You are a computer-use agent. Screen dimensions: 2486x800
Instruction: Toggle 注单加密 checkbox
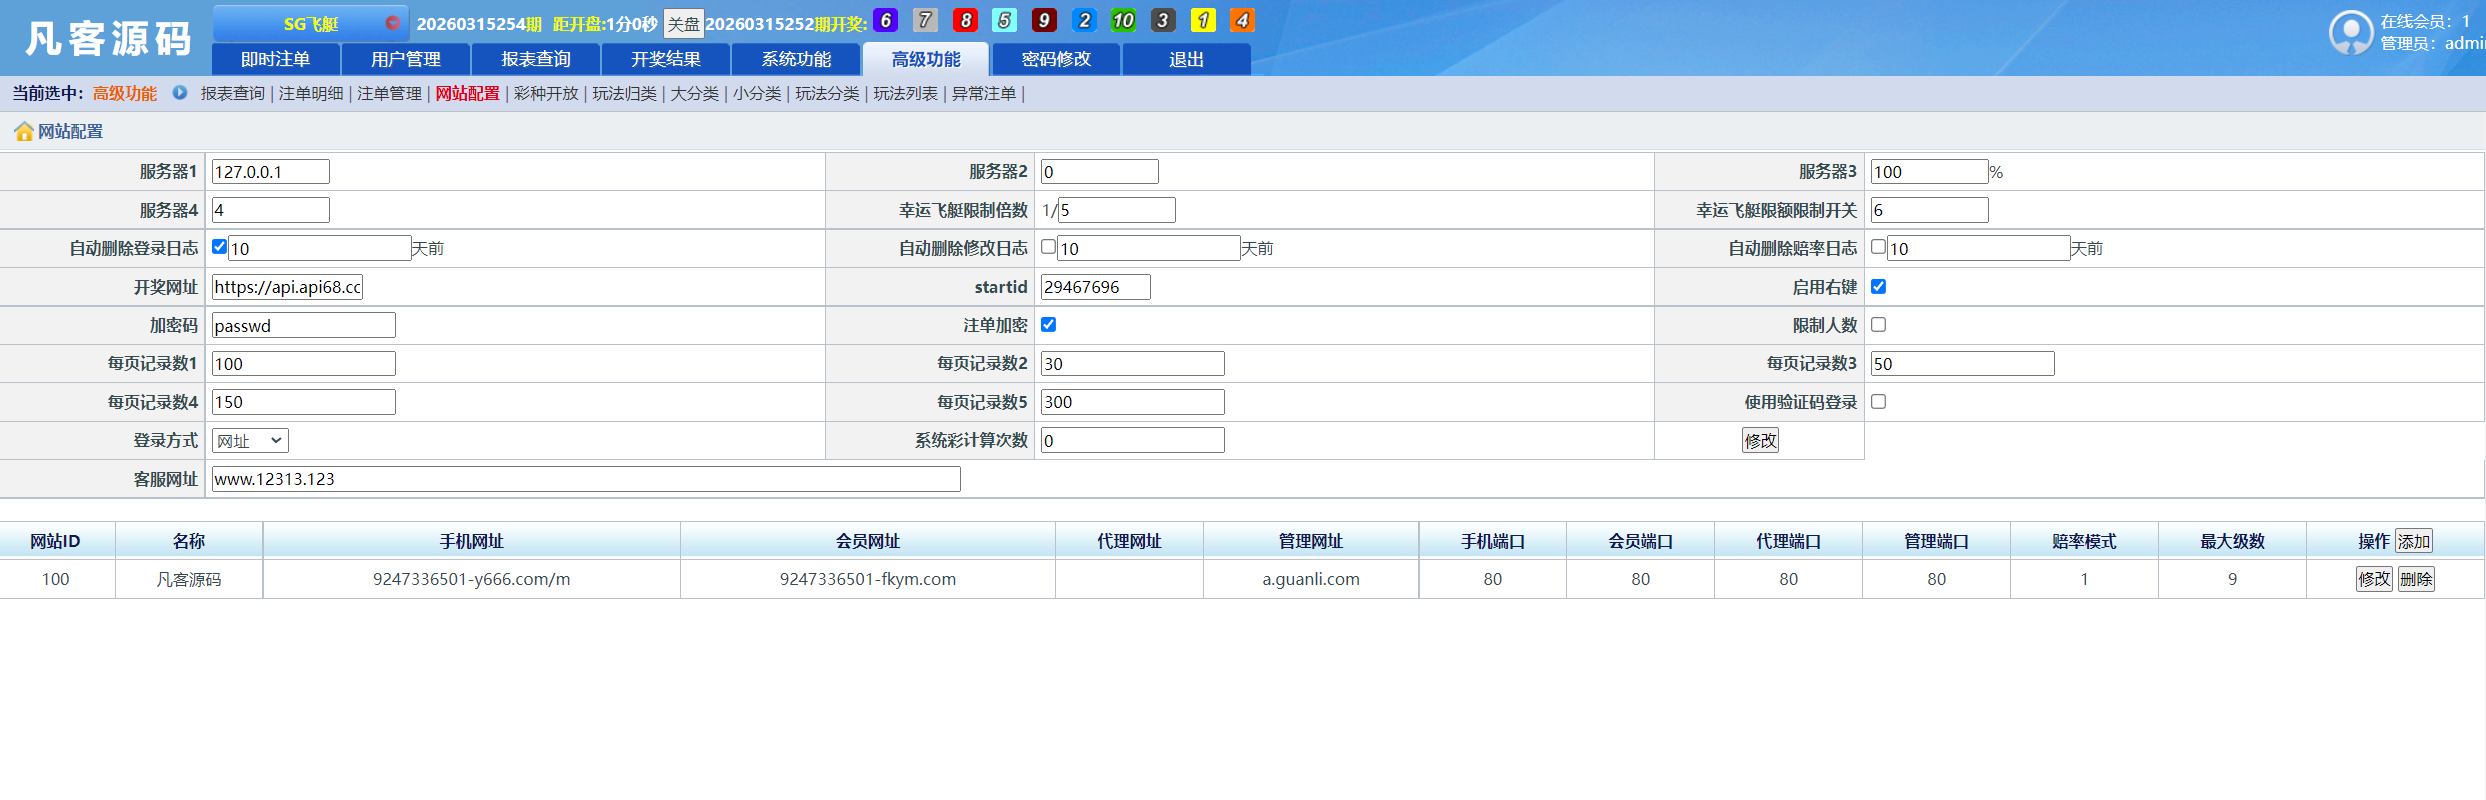[1048, 324]
